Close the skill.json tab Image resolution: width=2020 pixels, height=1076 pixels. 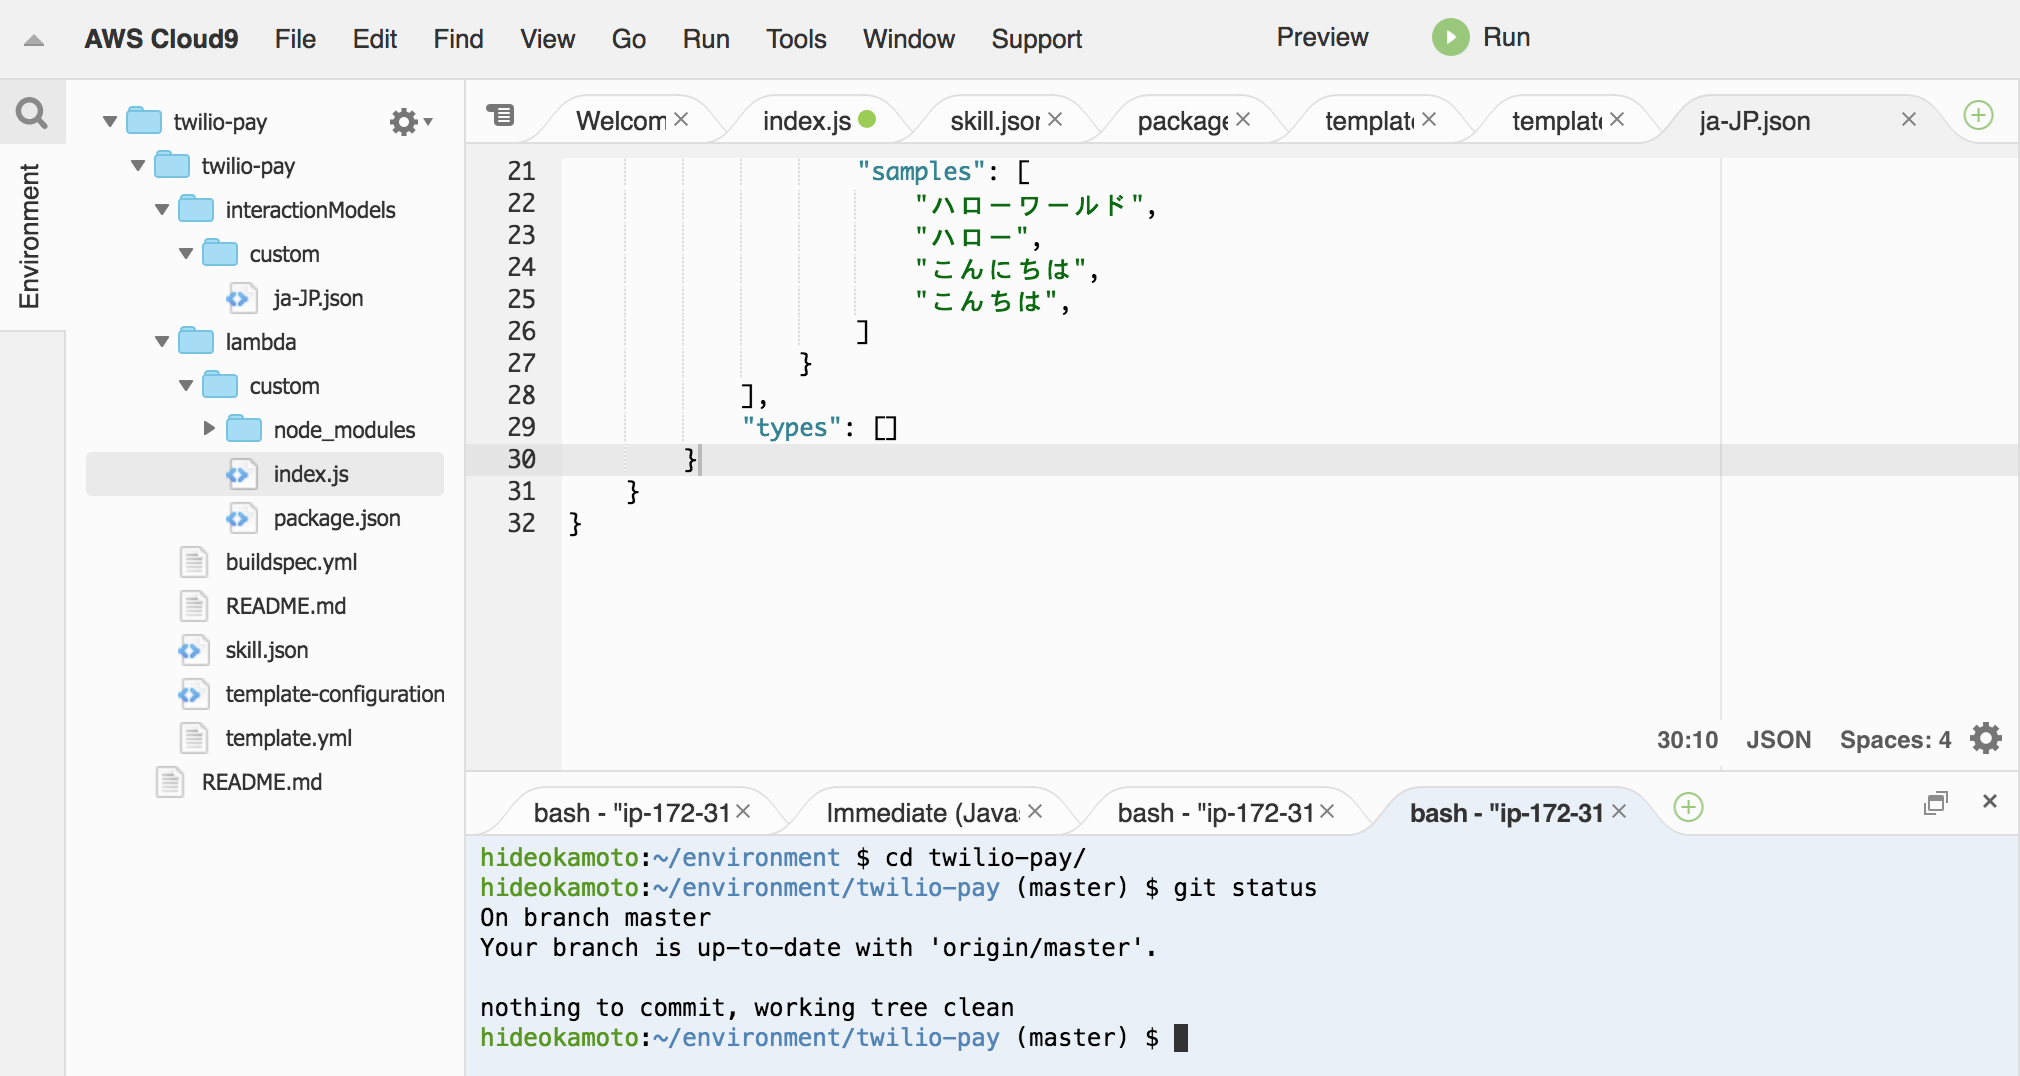pyautogui.click(x=1055, y=119)
